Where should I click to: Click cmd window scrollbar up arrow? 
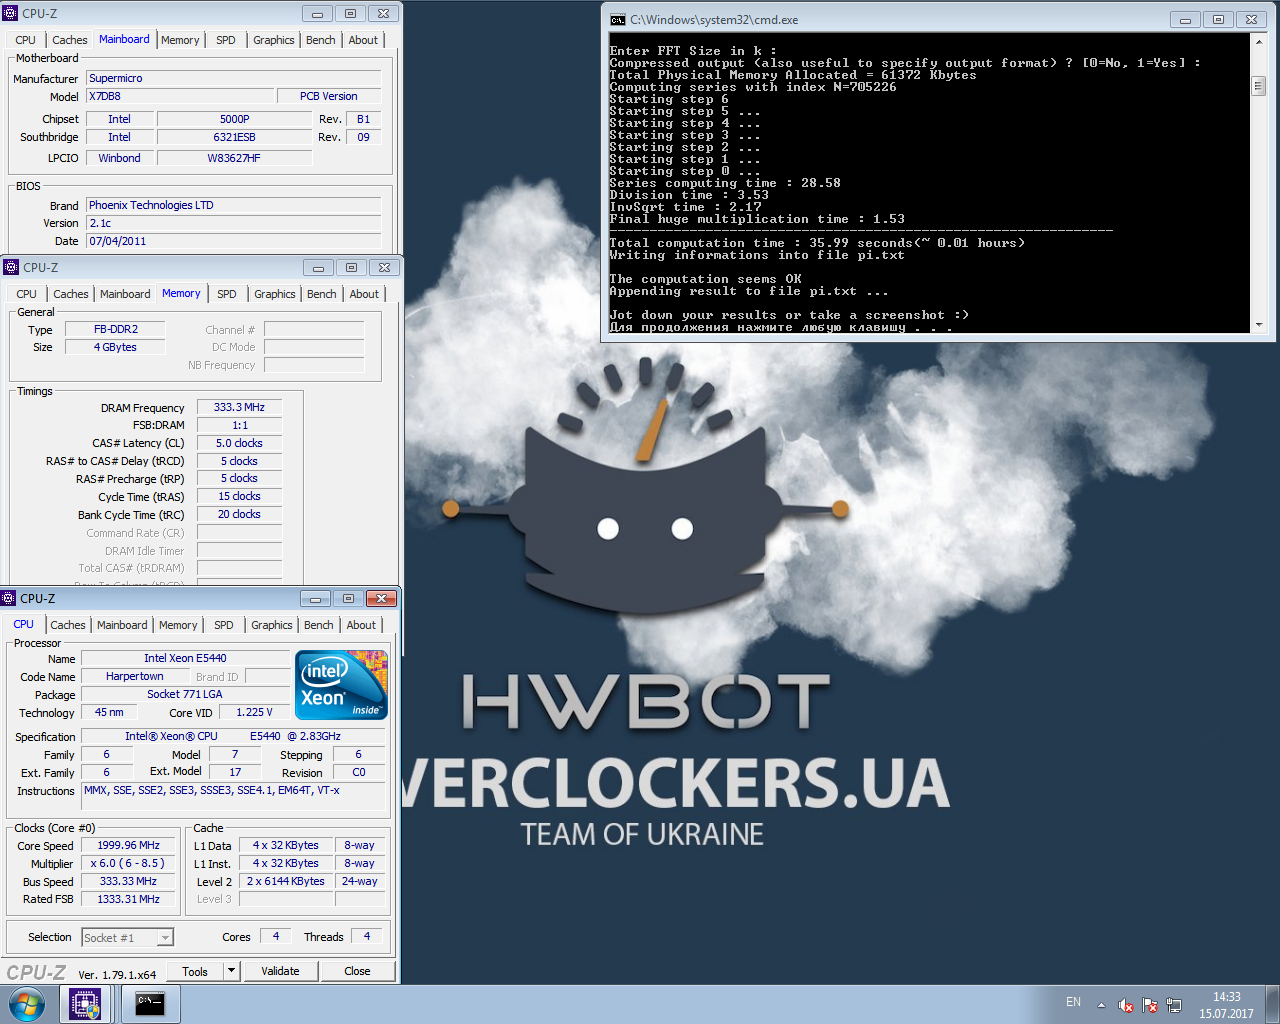tap(1258, 42)
